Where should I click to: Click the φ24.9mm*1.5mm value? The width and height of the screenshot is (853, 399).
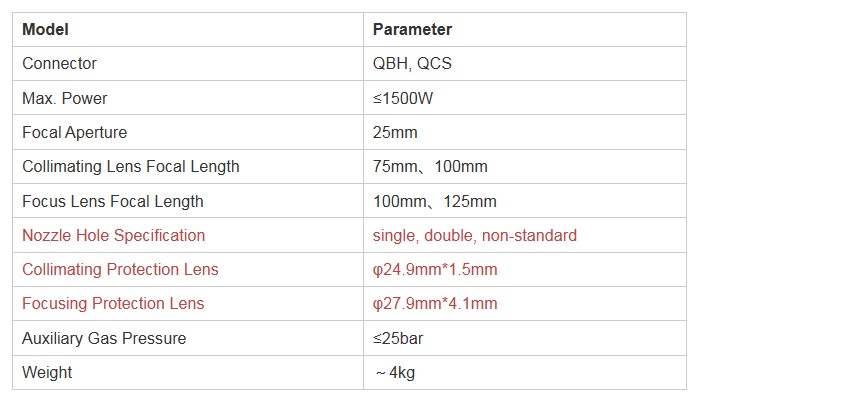tap(435, 269)
